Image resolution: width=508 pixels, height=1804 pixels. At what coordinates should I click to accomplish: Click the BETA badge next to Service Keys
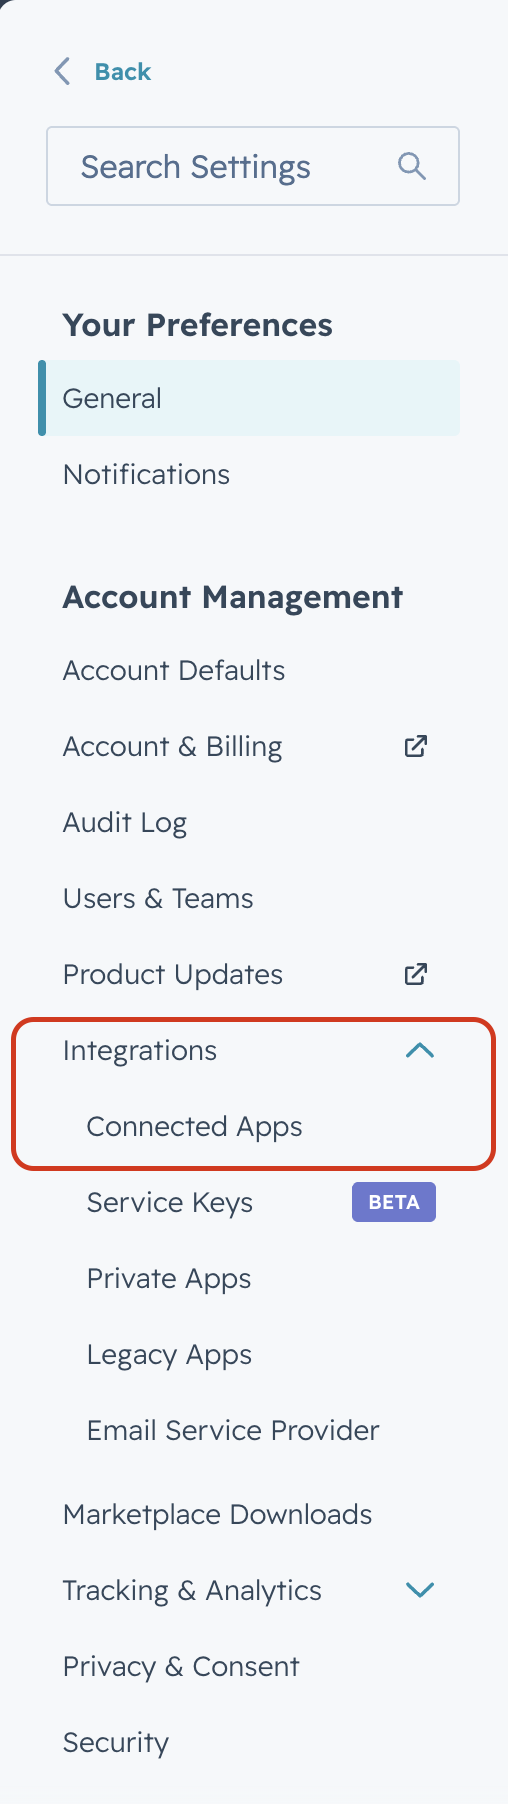[x=394, y=1202]
